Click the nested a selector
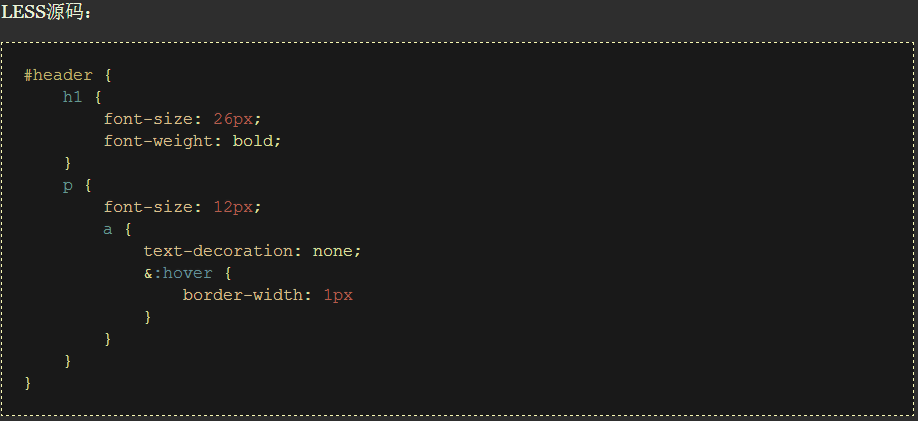The height and width of the screenshot is (421, 918). 108,229
